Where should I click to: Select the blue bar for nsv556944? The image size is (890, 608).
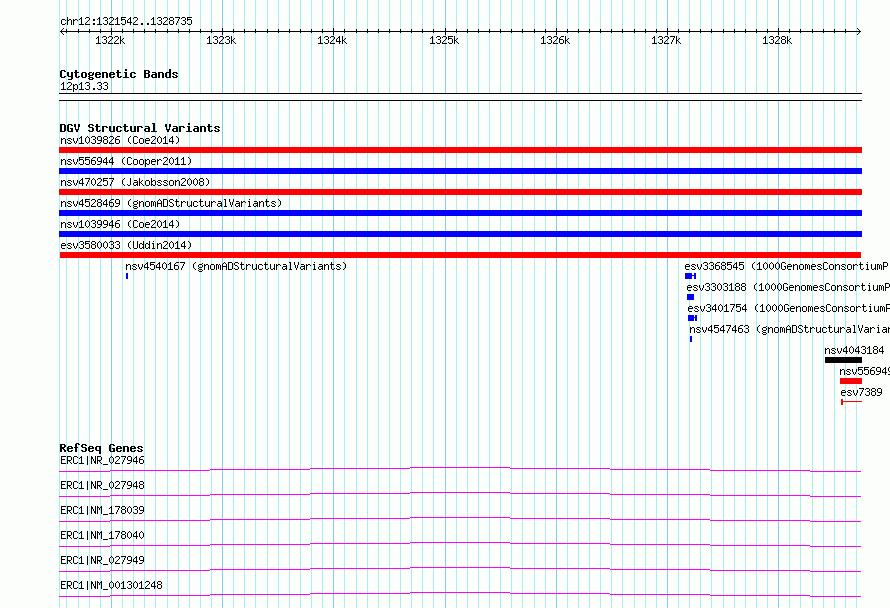(x=460, y=171)
